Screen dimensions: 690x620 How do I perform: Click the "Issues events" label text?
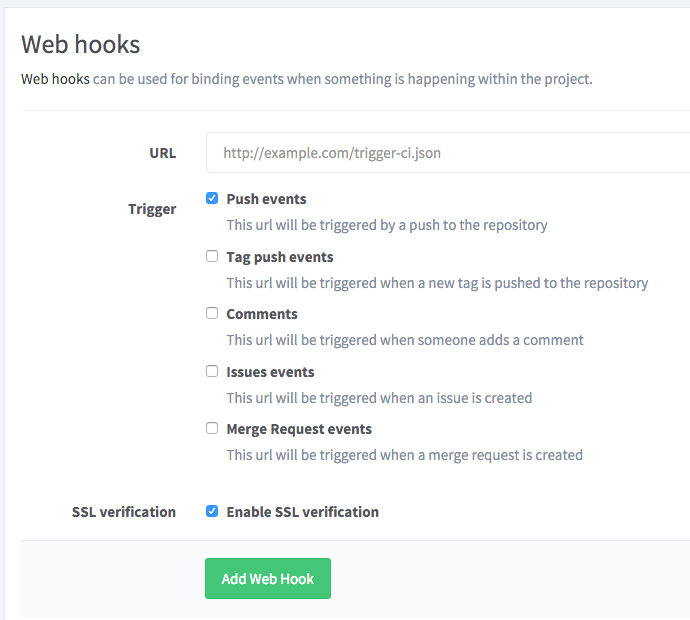[270, 372]
